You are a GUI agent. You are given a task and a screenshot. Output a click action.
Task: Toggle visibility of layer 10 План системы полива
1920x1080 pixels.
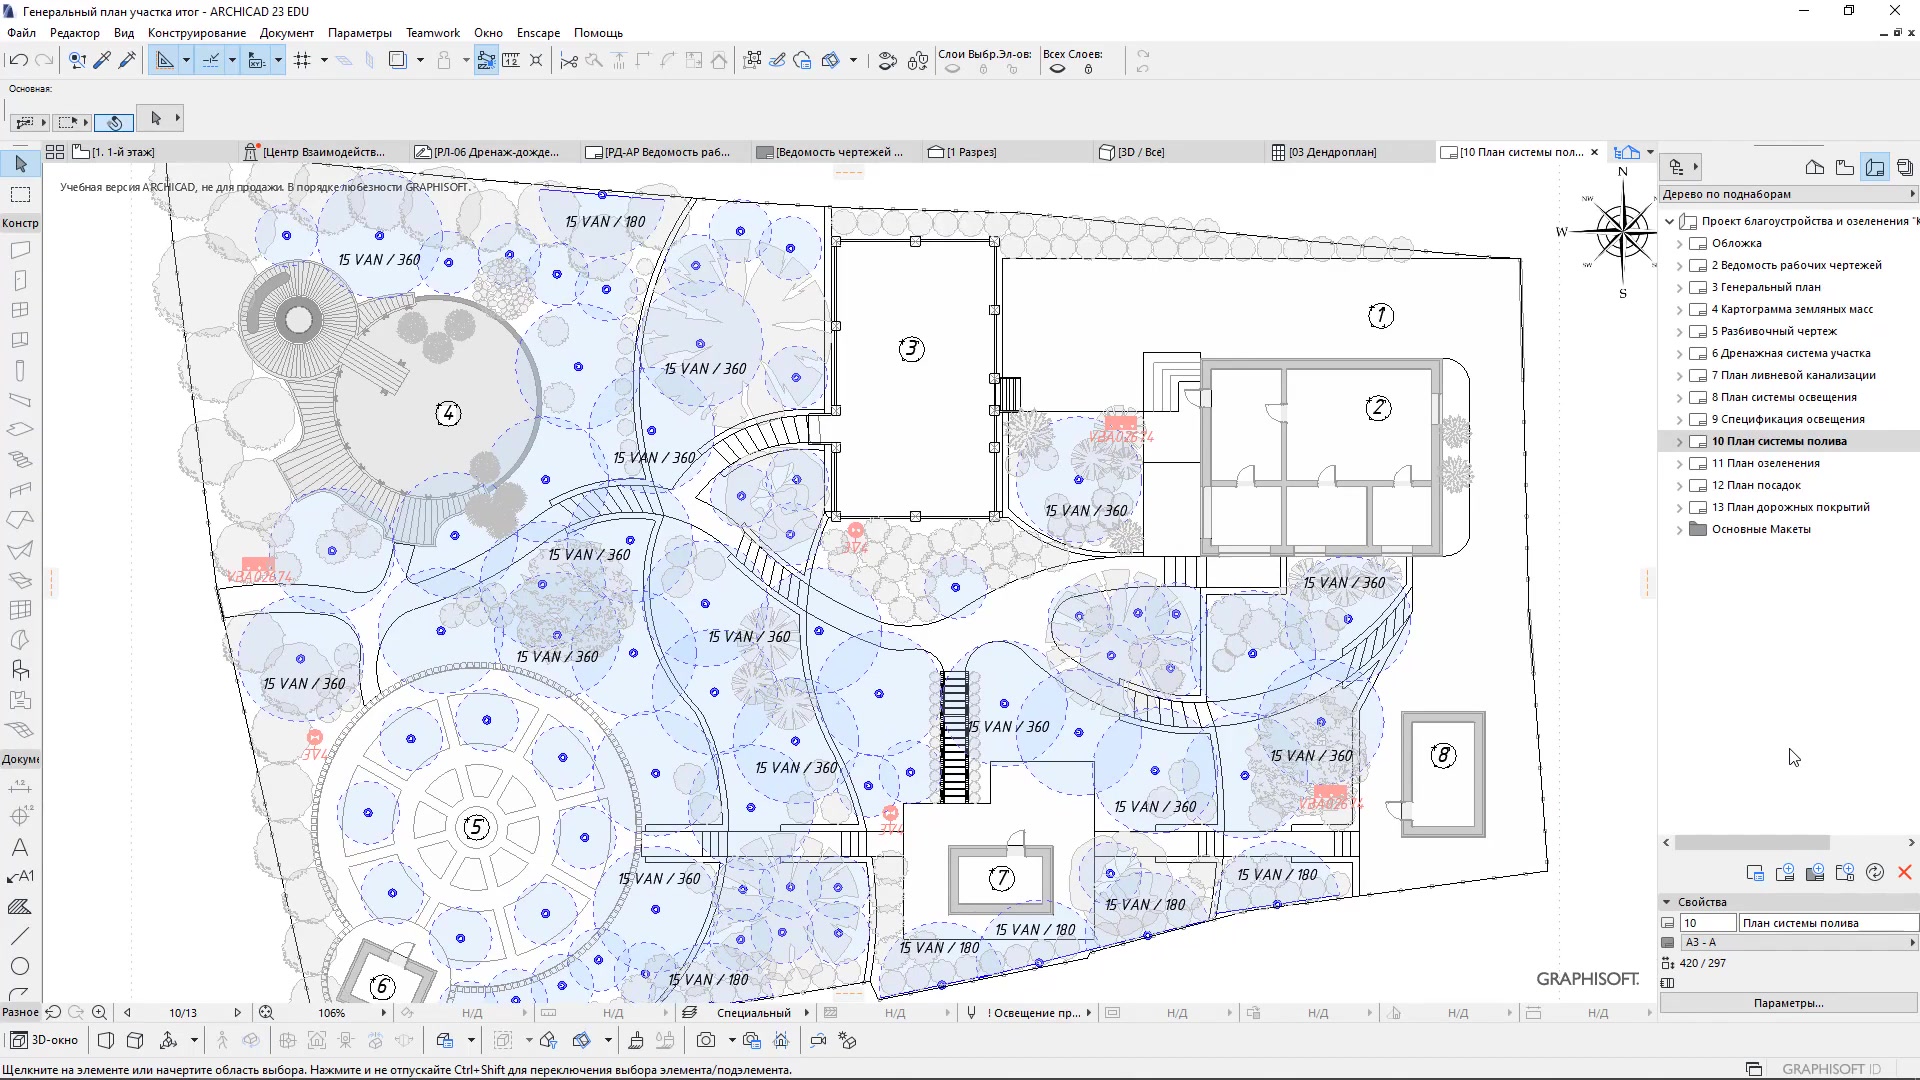(1700, 440)
